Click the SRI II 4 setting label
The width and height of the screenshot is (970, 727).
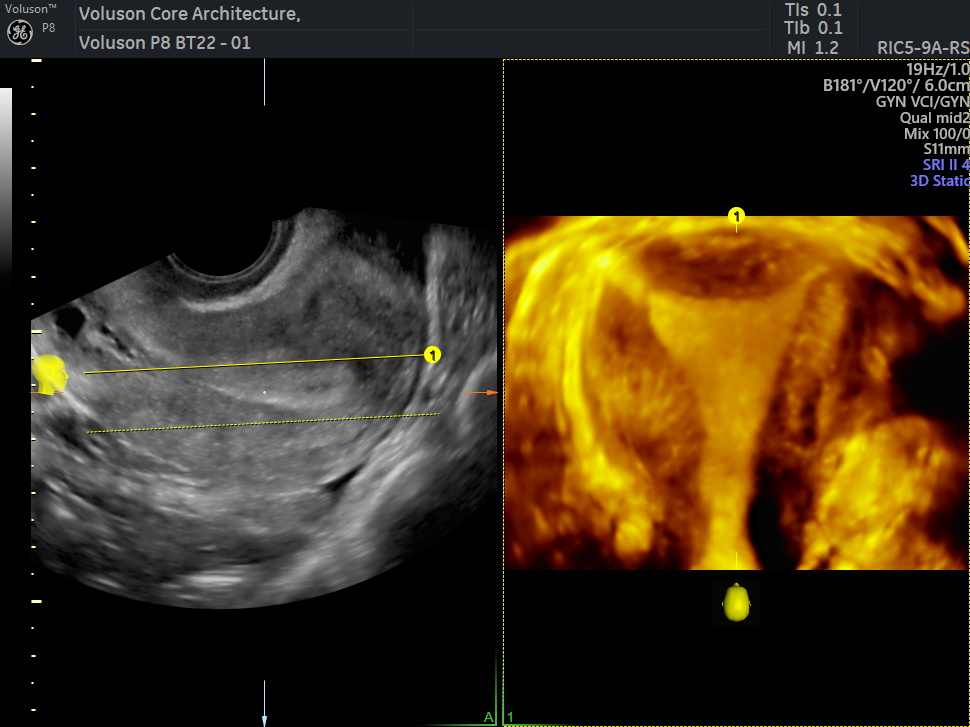click(x=945, y=165)
